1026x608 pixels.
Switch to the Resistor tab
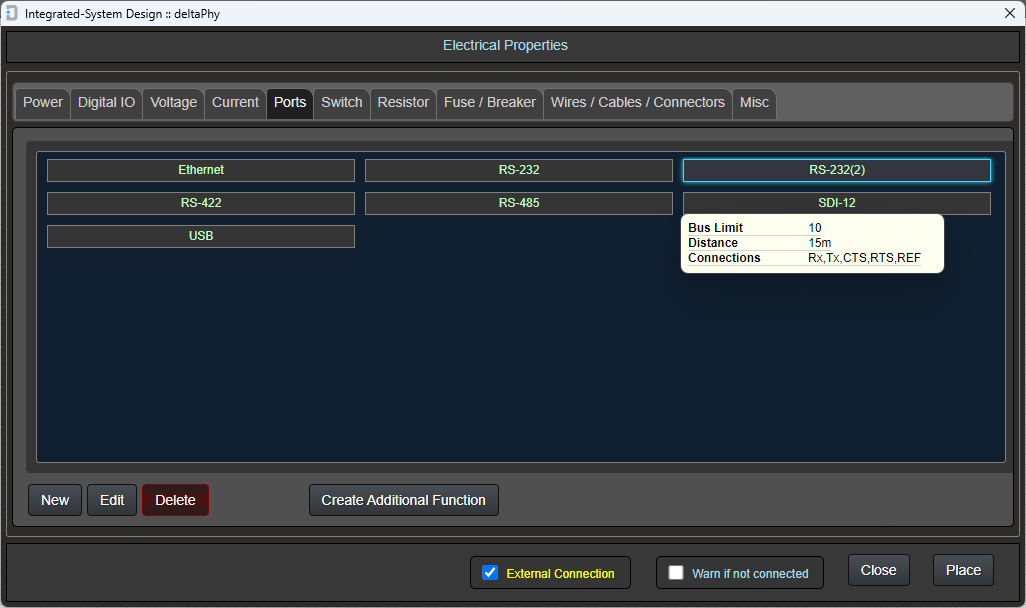click(403, 103)
